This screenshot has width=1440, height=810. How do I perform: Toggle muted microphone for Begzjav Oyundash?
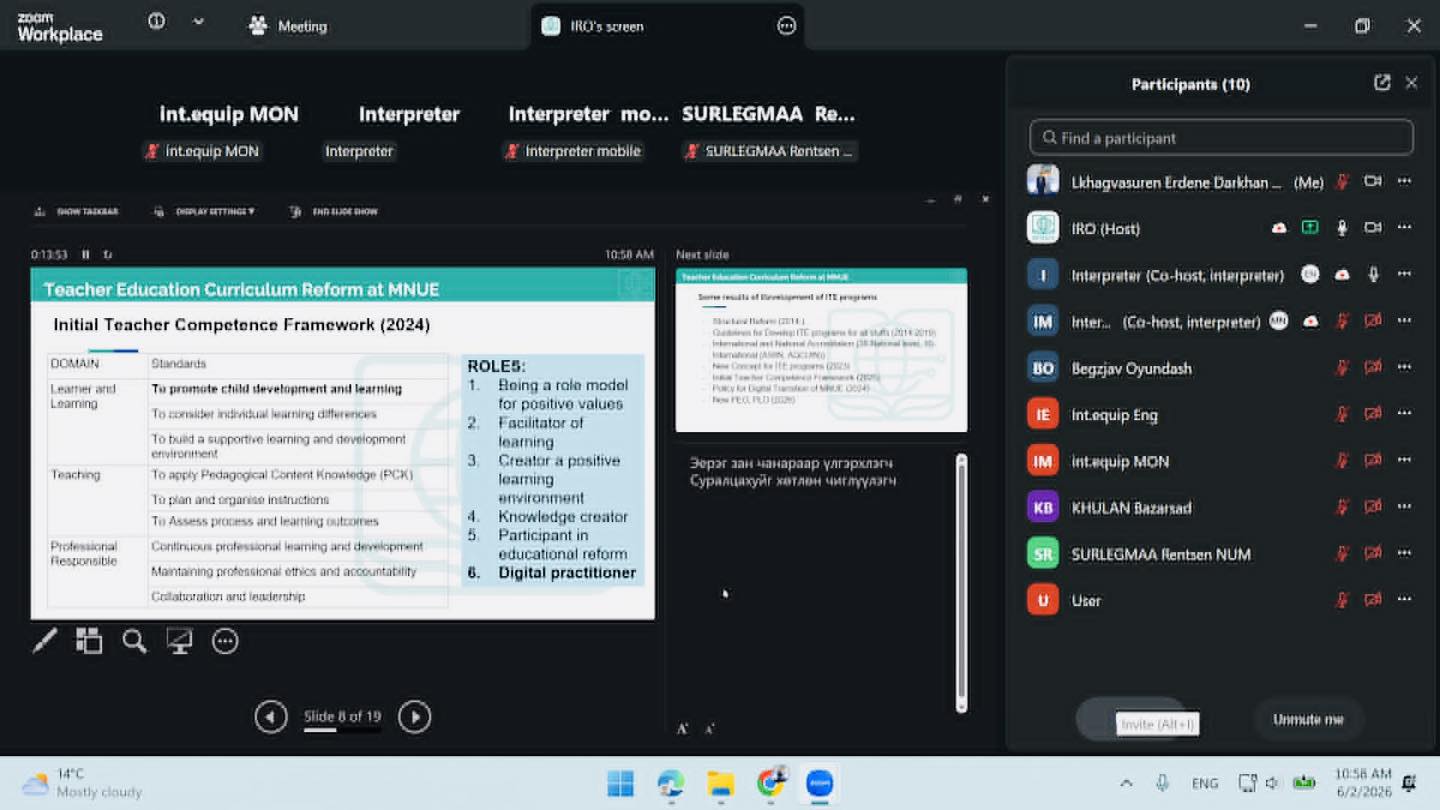(1342, 368)
